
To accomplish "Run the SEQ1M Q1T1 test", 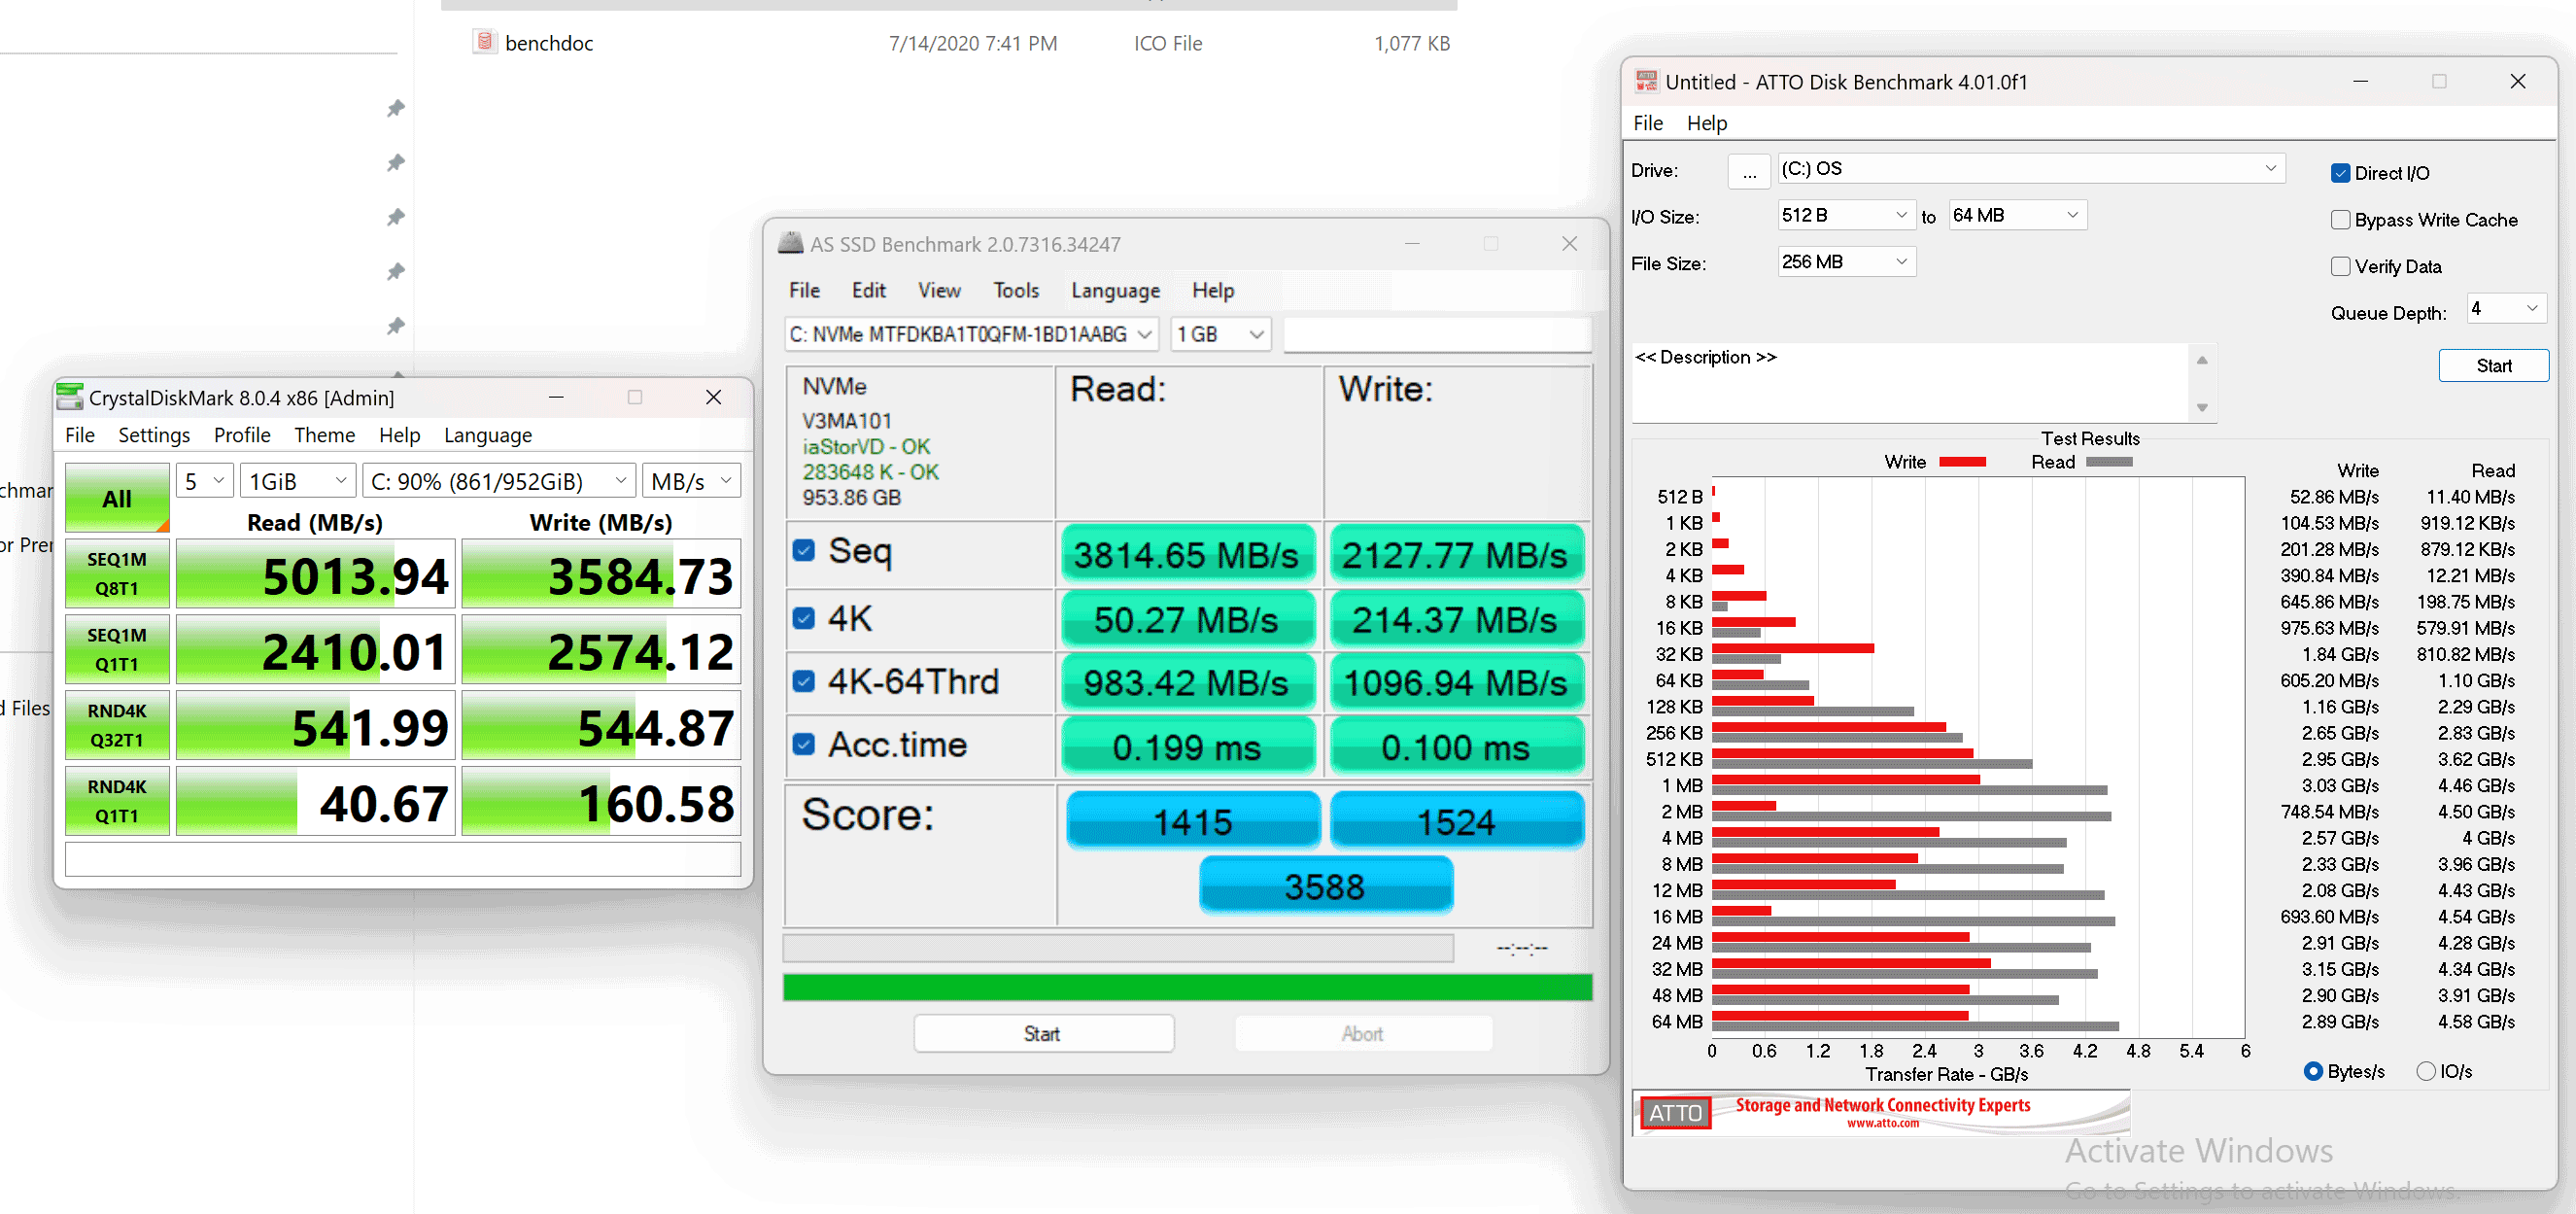I will (x=117, y=649).
